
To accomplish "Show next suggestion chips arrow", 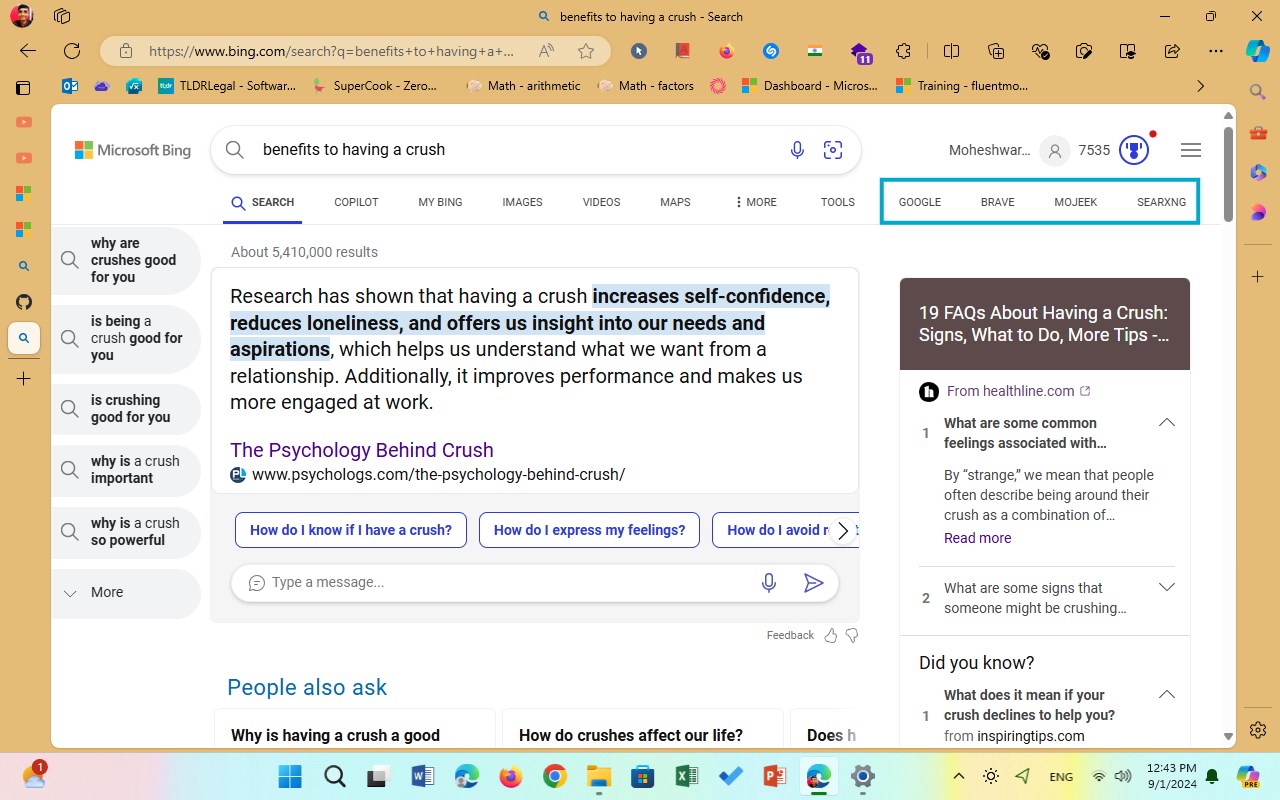I will [843, 531].
